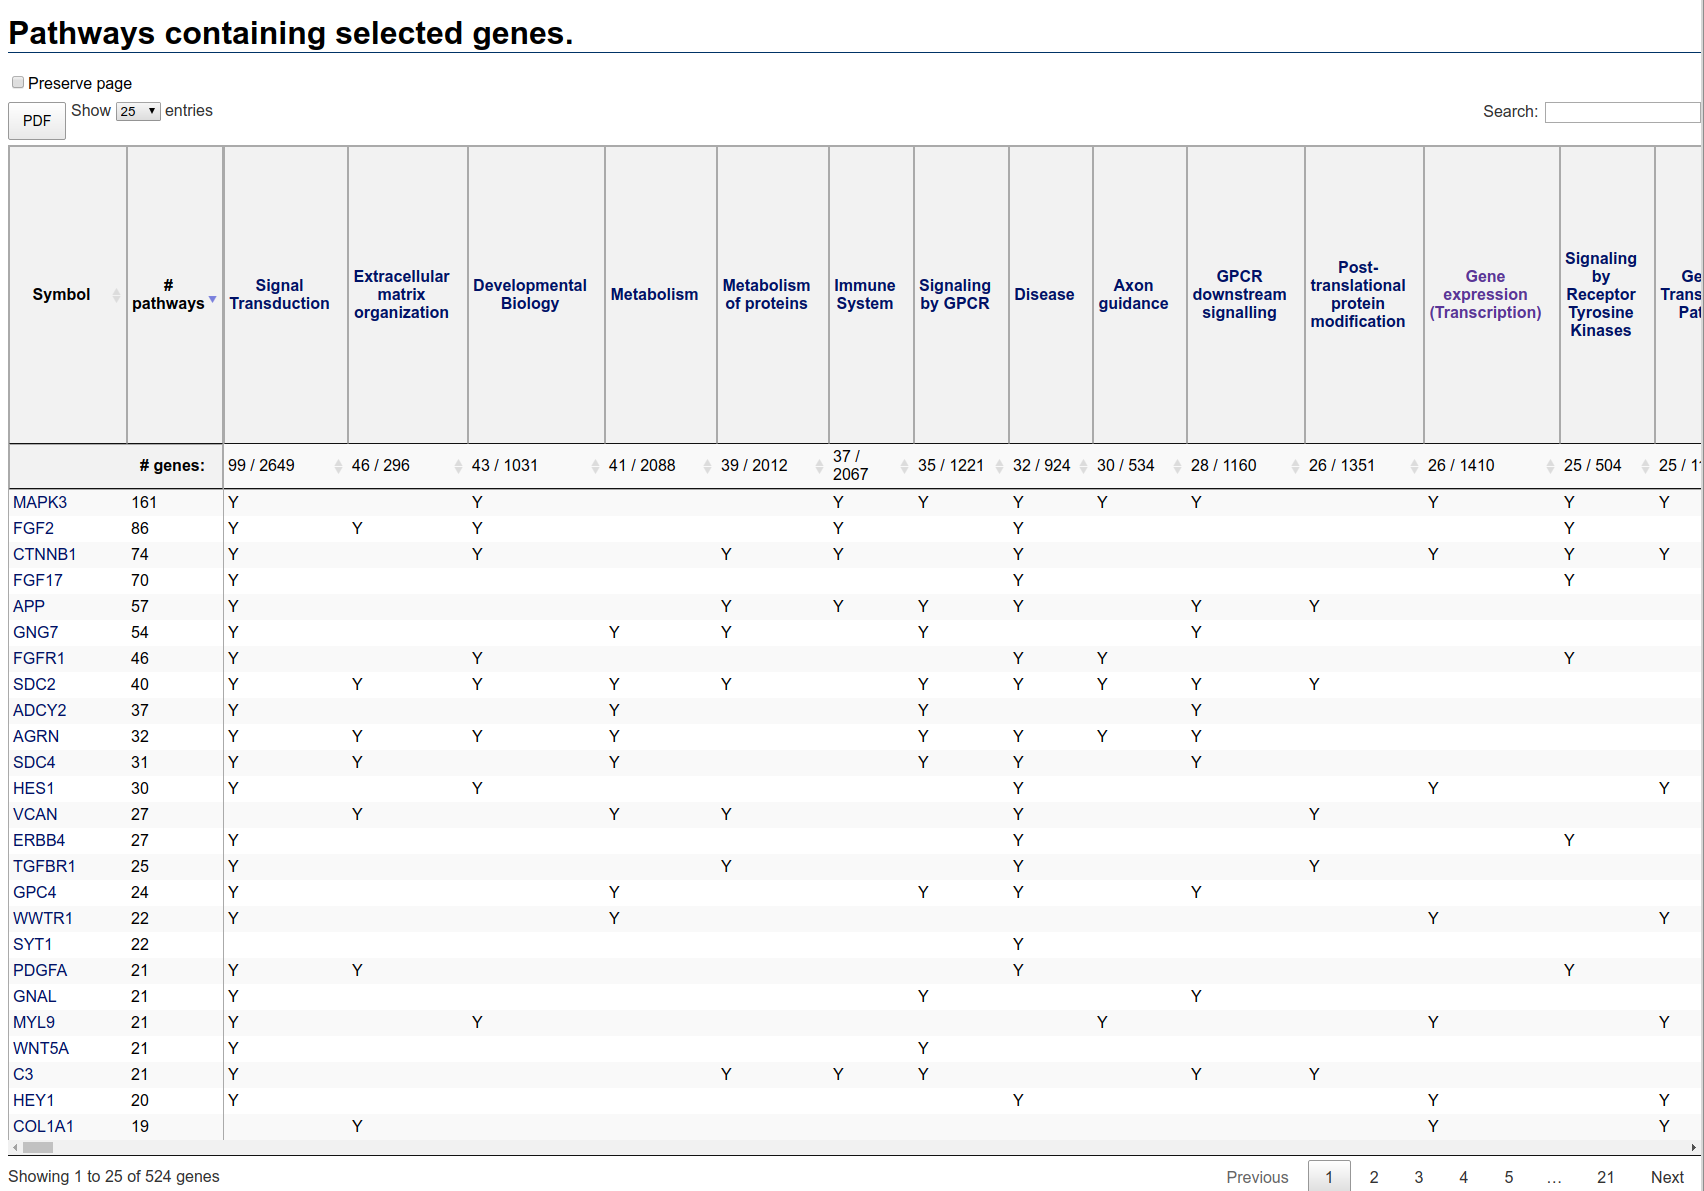Click the Symbol column sort arrows
The height and width of the screenshot is (1191, 1704).
[x=116, y=295]
